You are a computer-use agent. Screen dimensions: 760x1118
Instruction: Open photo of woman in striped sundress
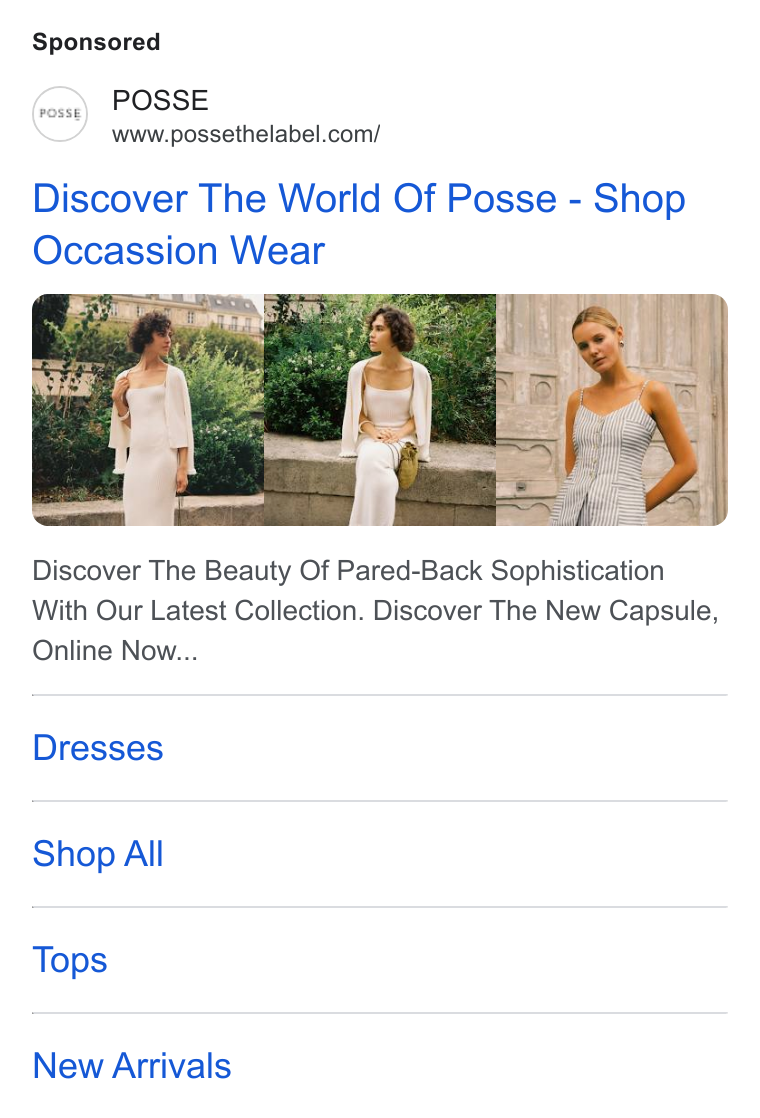(x=612, y=410)
